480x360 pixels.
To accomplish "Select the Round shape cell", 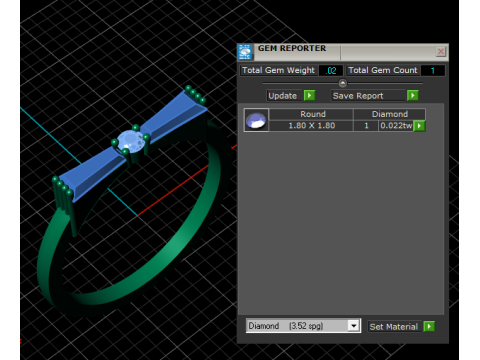I will (x=311, y=114).
